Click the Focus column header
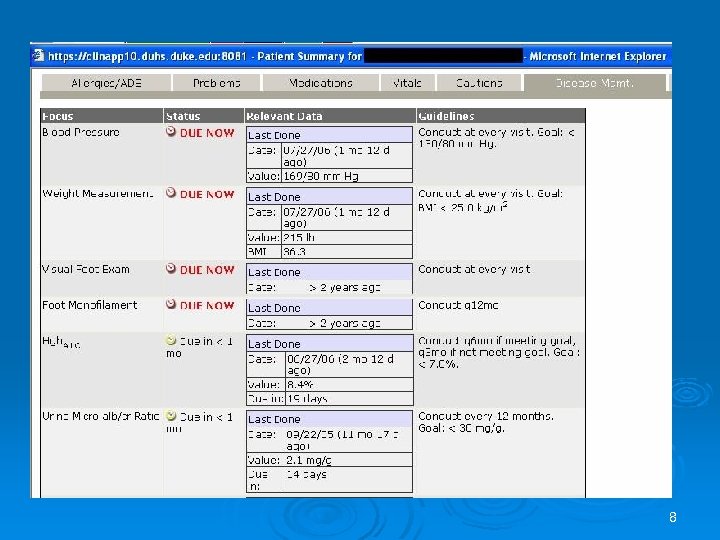The image size is (720, 540). pos(101,116)
